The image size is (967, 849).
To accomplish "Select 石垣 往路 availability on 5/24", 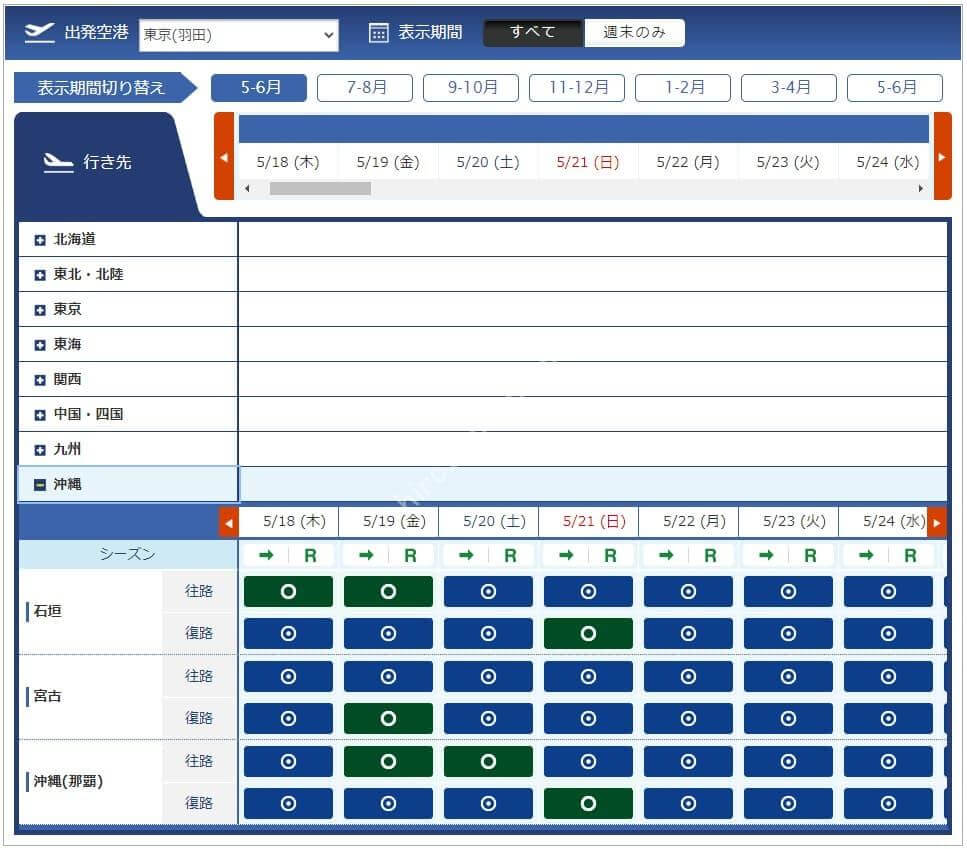I will click(887, 592).
